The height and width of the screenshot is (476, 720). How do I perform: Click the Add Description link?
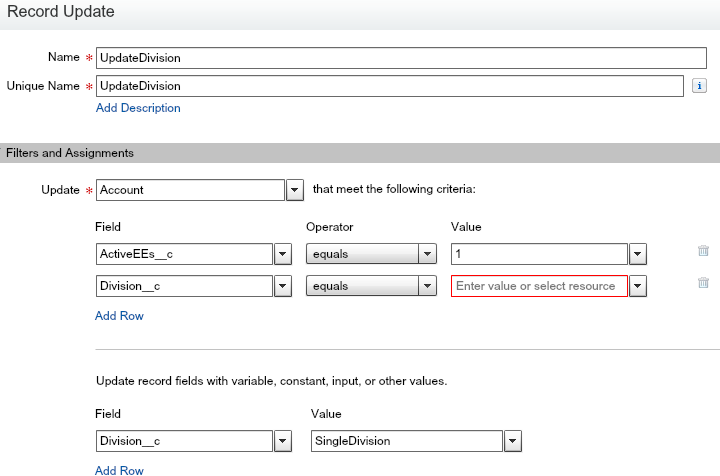click(x=138, y=108)
